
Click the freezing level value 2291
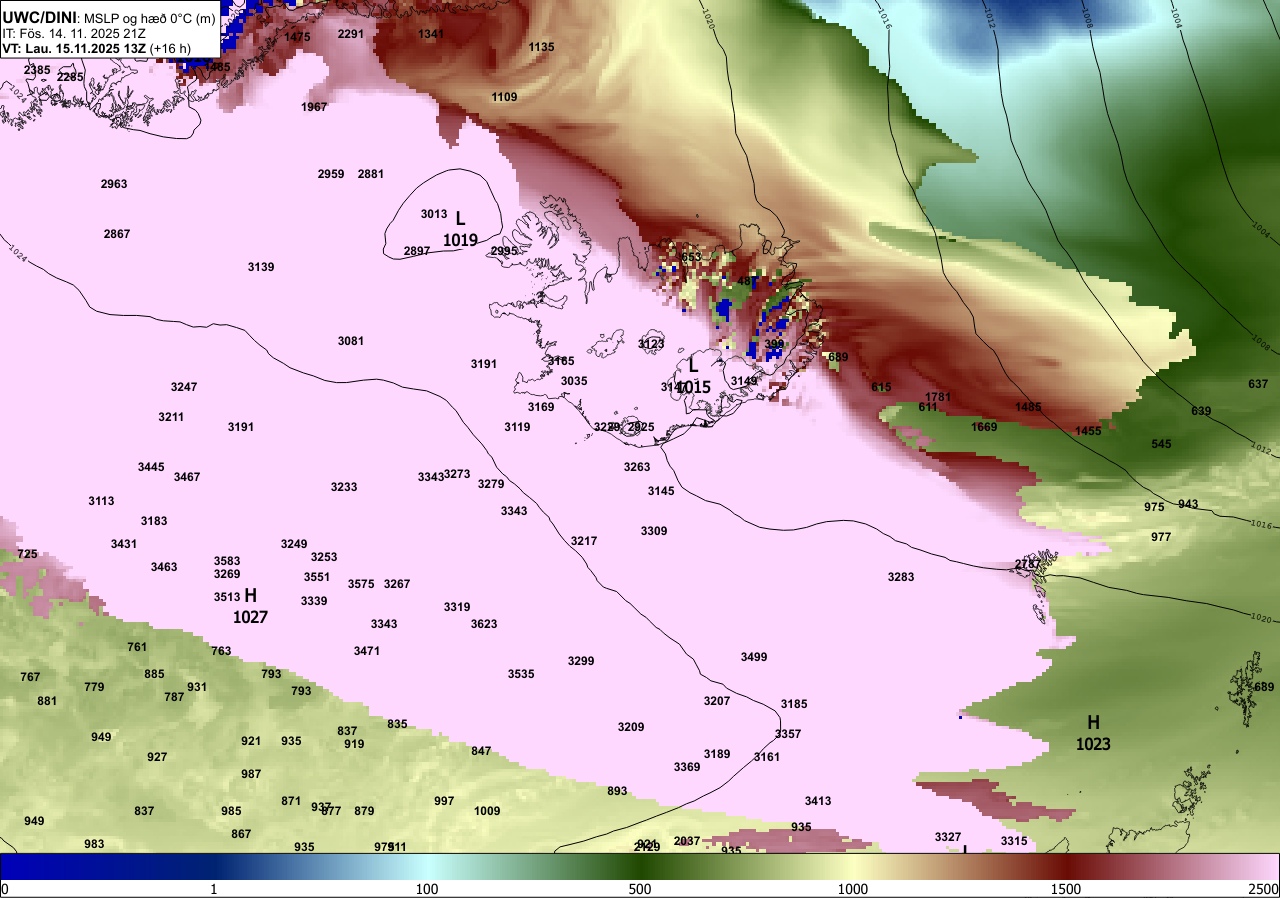pyautogui.click(x=351, y=34)
